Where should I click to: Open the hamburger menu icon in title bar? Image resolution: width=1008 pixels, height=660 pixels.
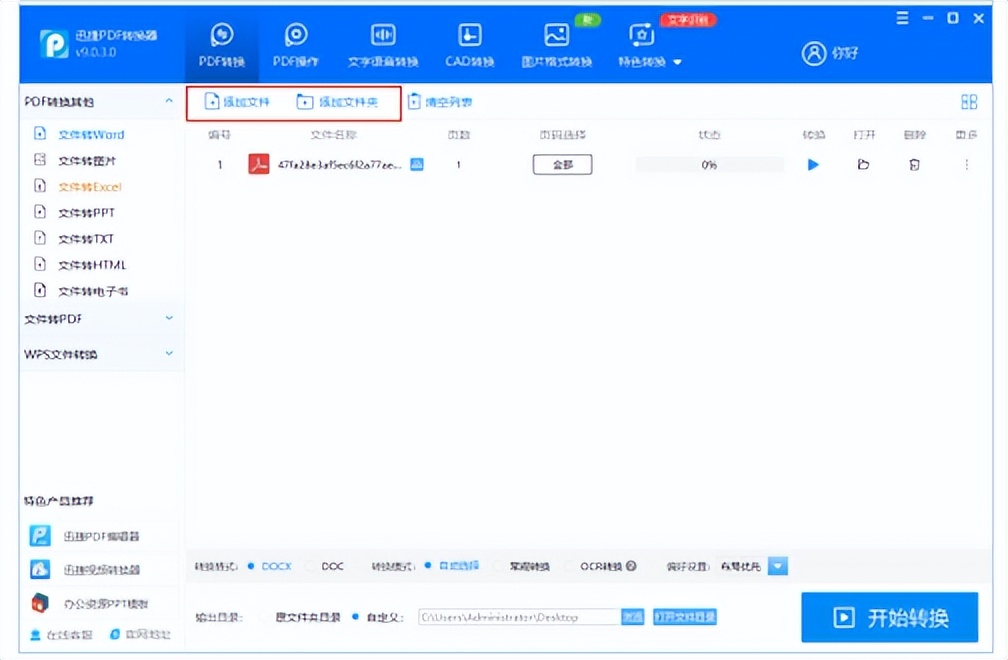[903, 18]
